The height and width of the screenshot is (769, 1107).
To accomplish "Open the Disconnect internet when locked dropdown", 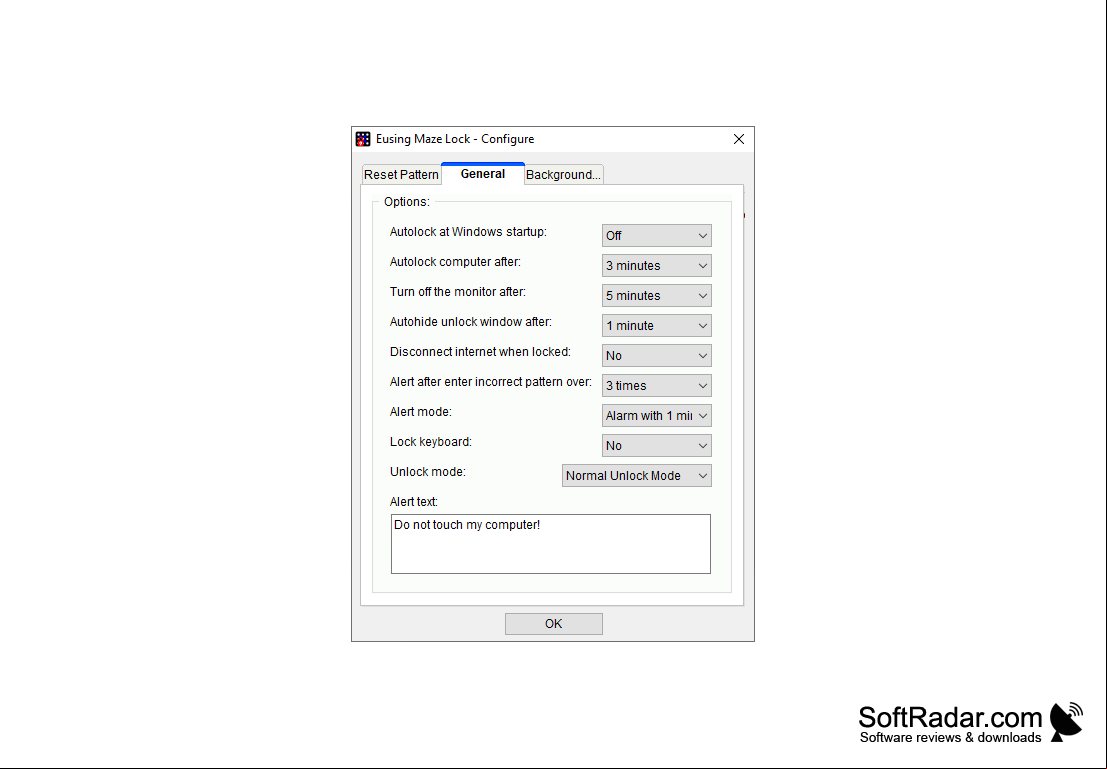I will (657, 356).
